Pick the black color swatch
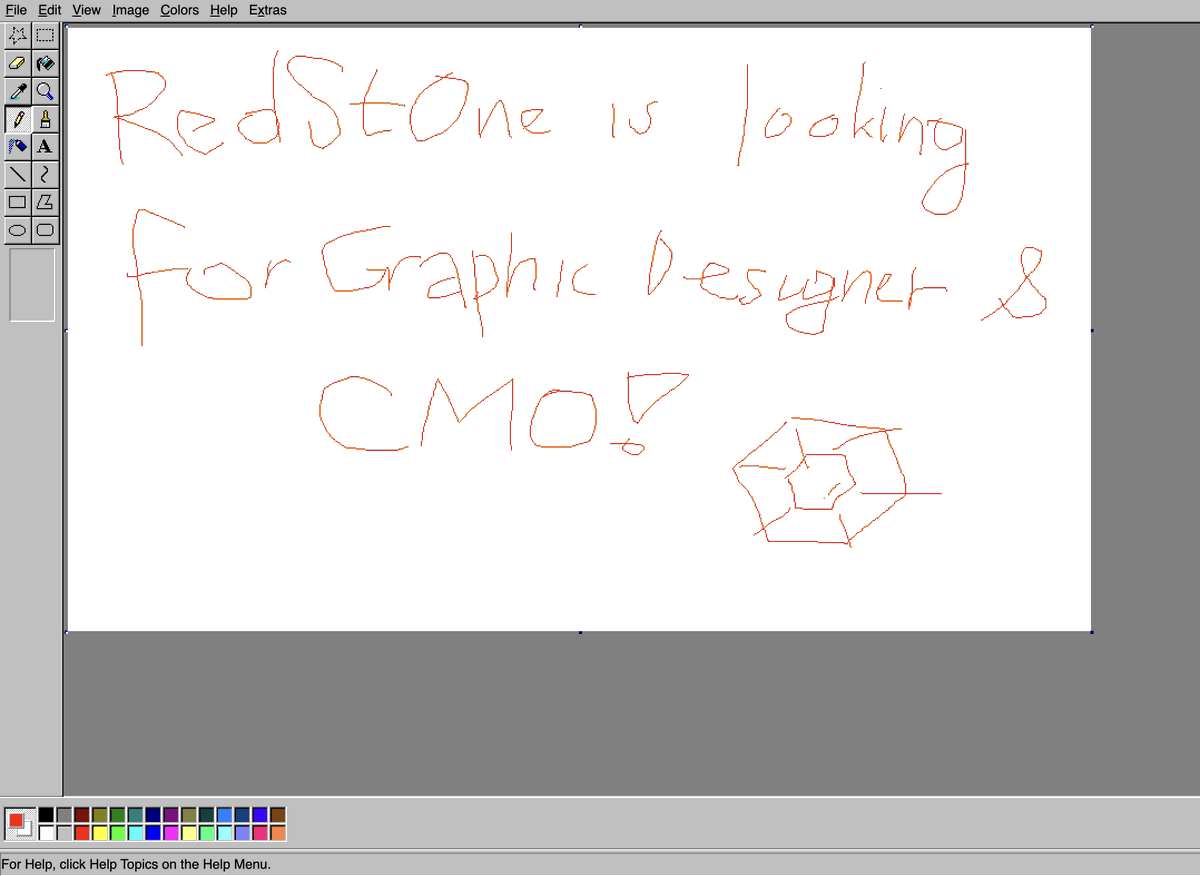The image size is (1200, 876). click(x=46, y=815)
